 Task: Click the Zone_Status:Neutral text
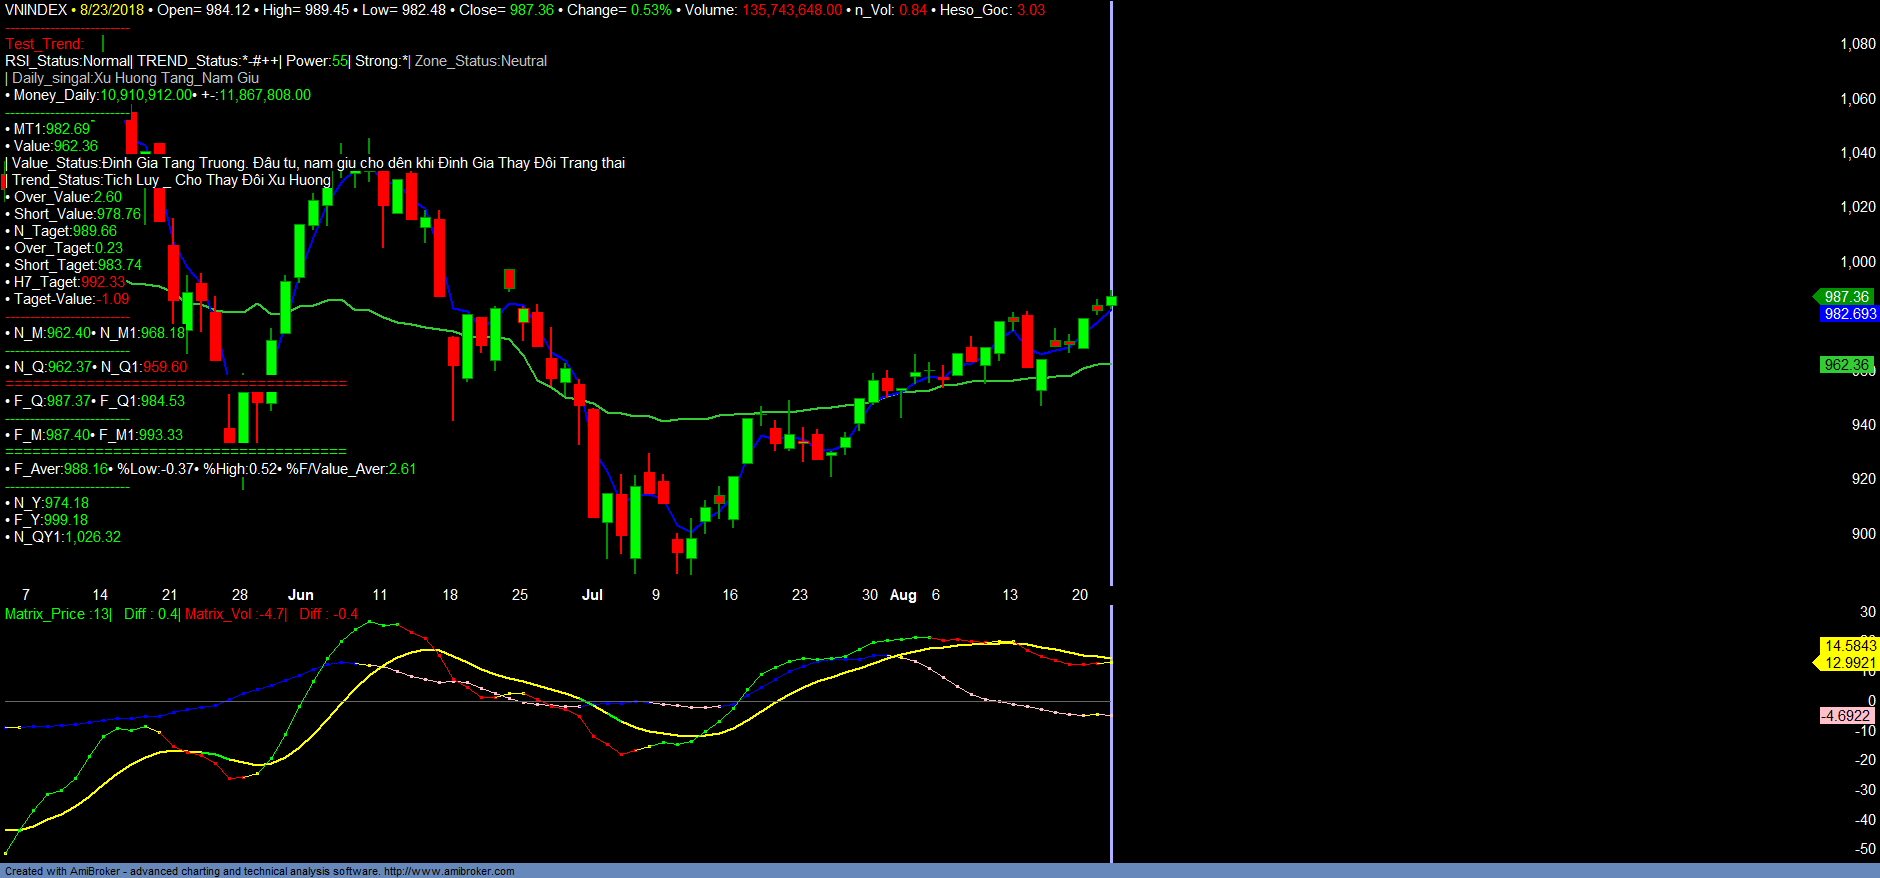click(481, 61)
